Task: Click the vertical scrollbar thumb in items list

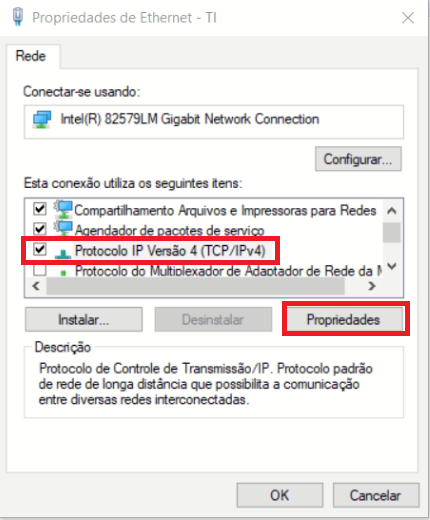Action: coord(392,233)
